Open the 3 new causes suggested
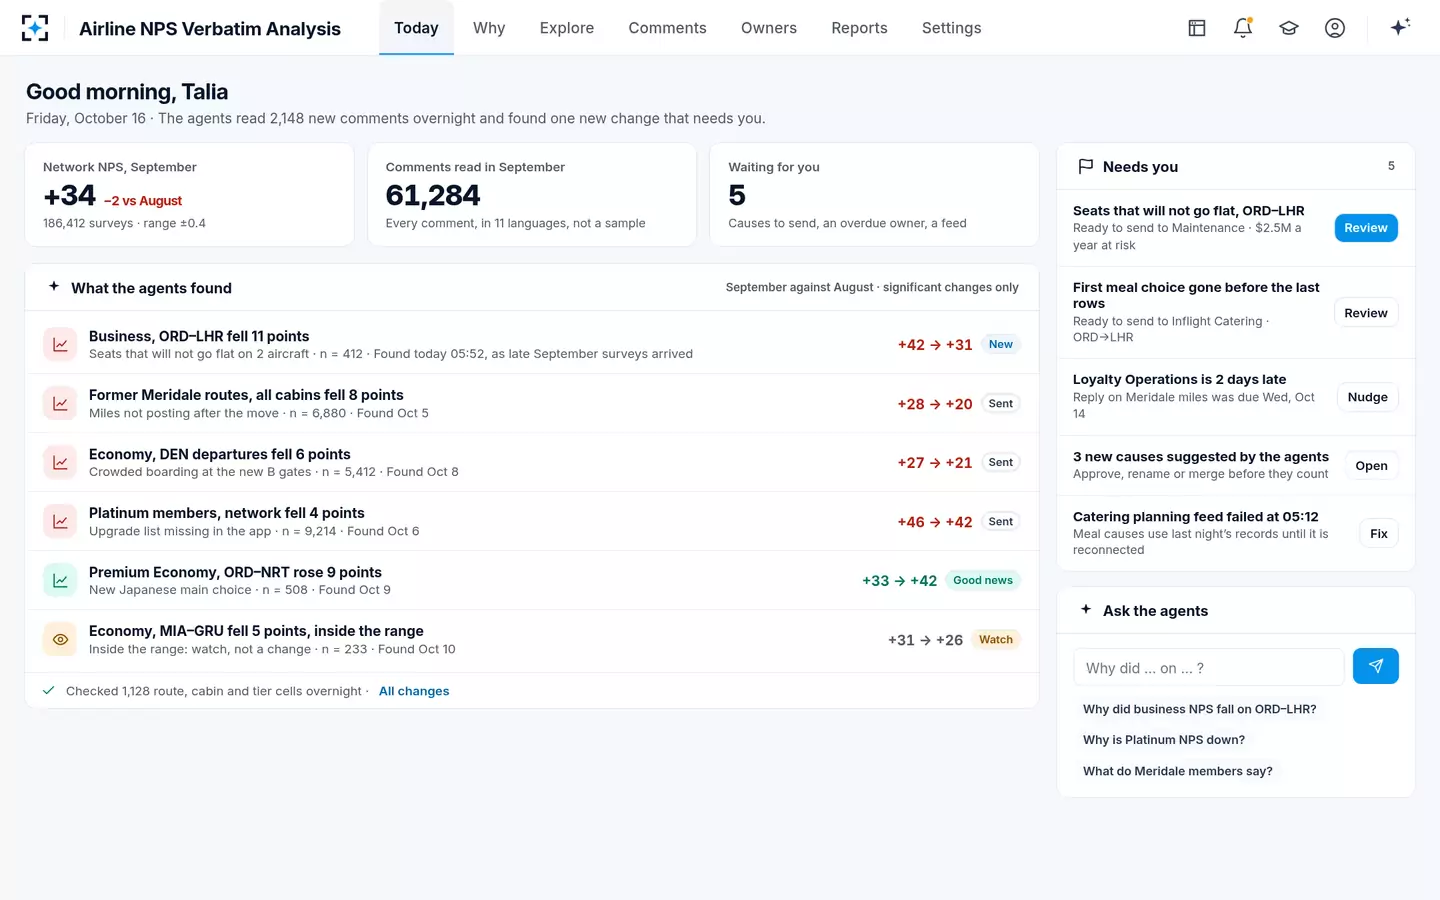The height and width of the screenshot is (900, 1440). [x=1371, y=466]
